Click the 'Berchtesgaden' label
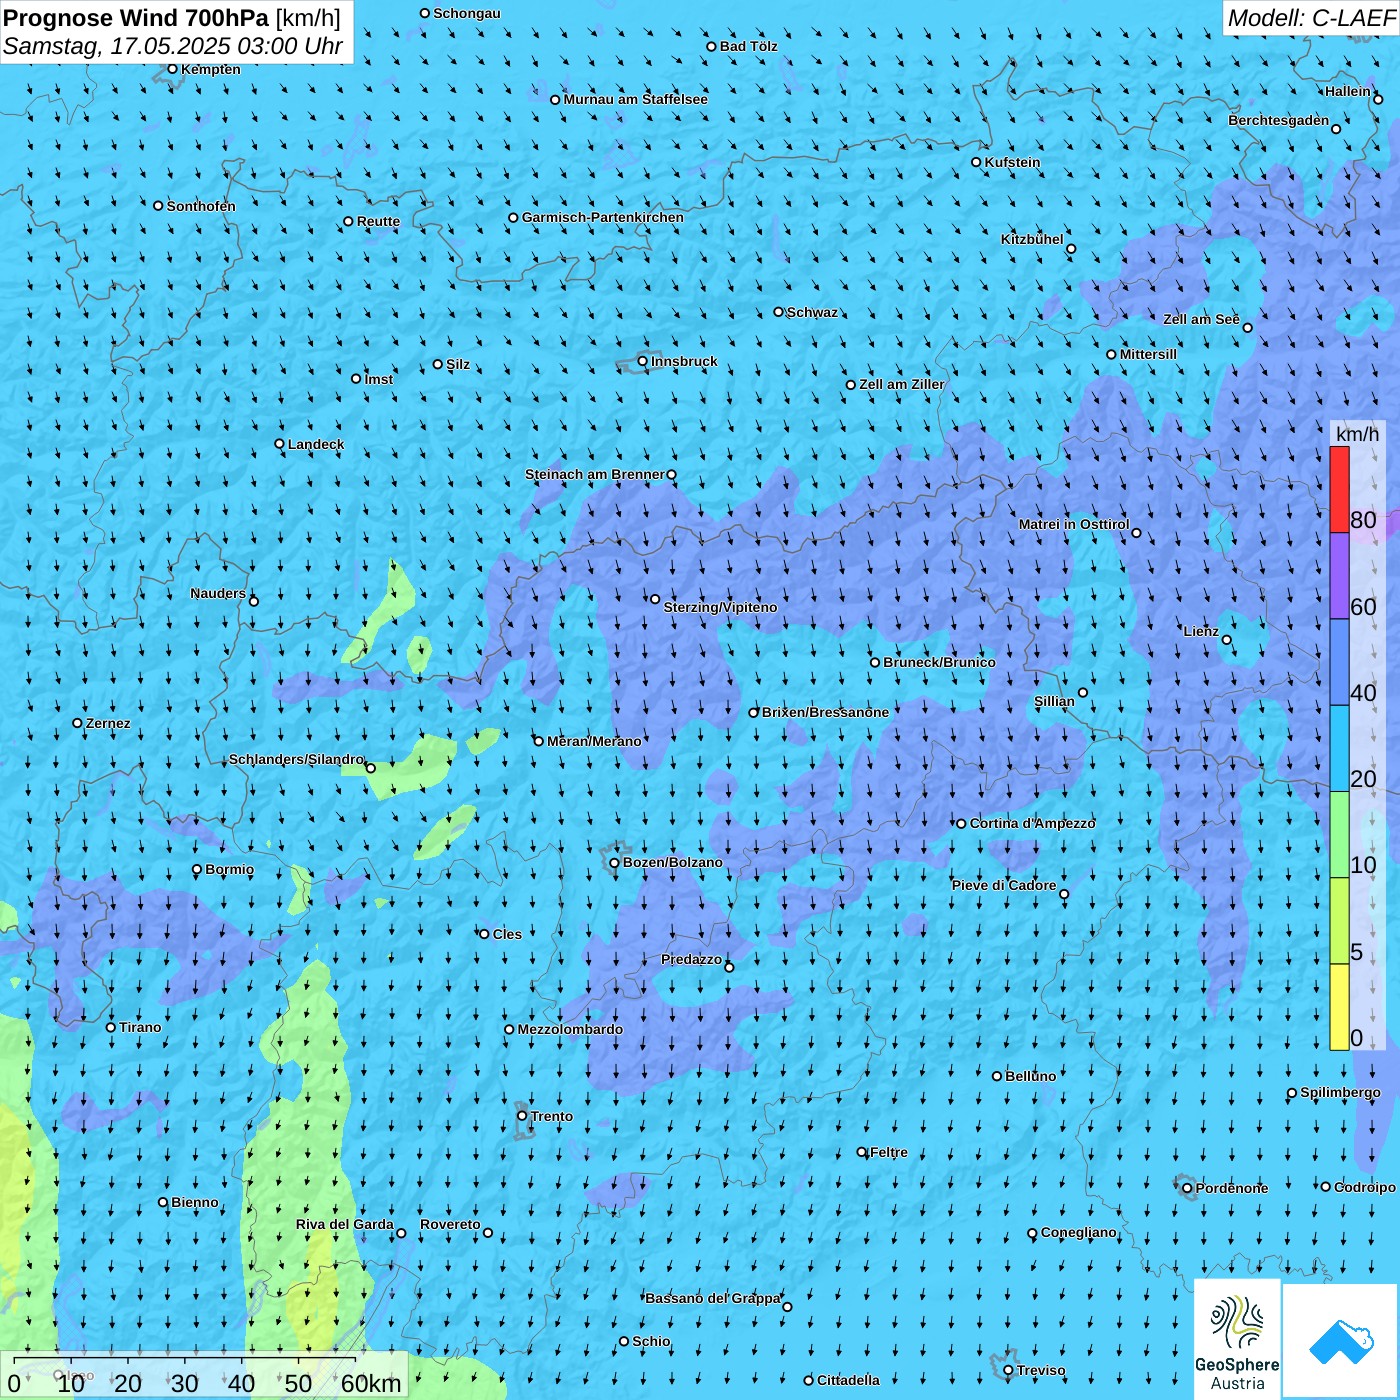This screenshot has width=1400, height=1400. (x=1279, y=120)
